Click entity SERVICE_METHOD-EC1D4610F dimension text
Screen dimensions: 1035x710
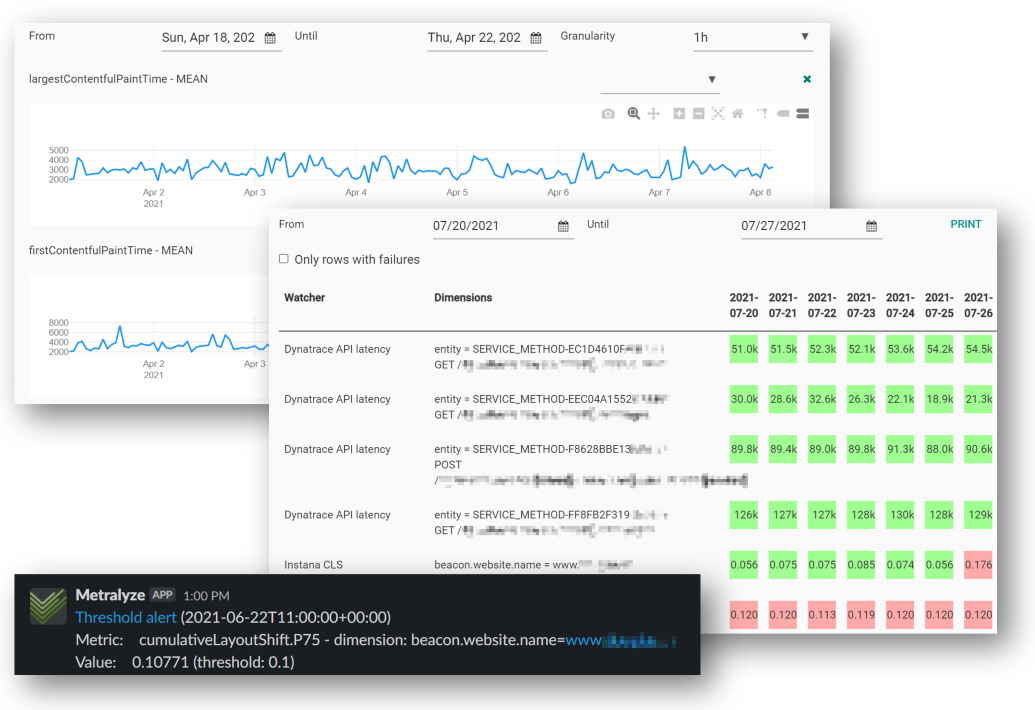(x=549, y=349)
